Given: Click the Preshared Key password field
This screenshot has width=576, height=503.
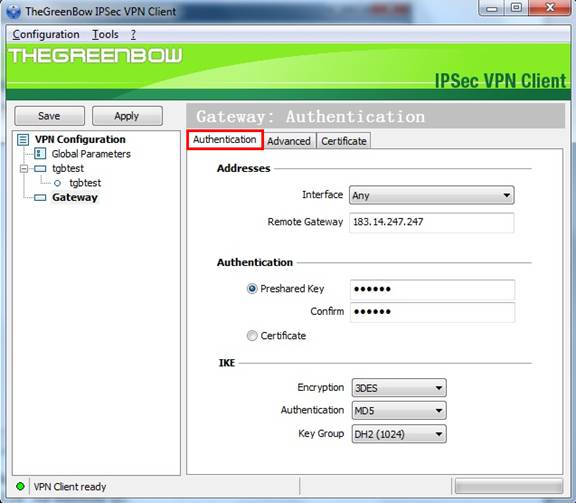Looking at the screenshot, I should click(432, 290).
